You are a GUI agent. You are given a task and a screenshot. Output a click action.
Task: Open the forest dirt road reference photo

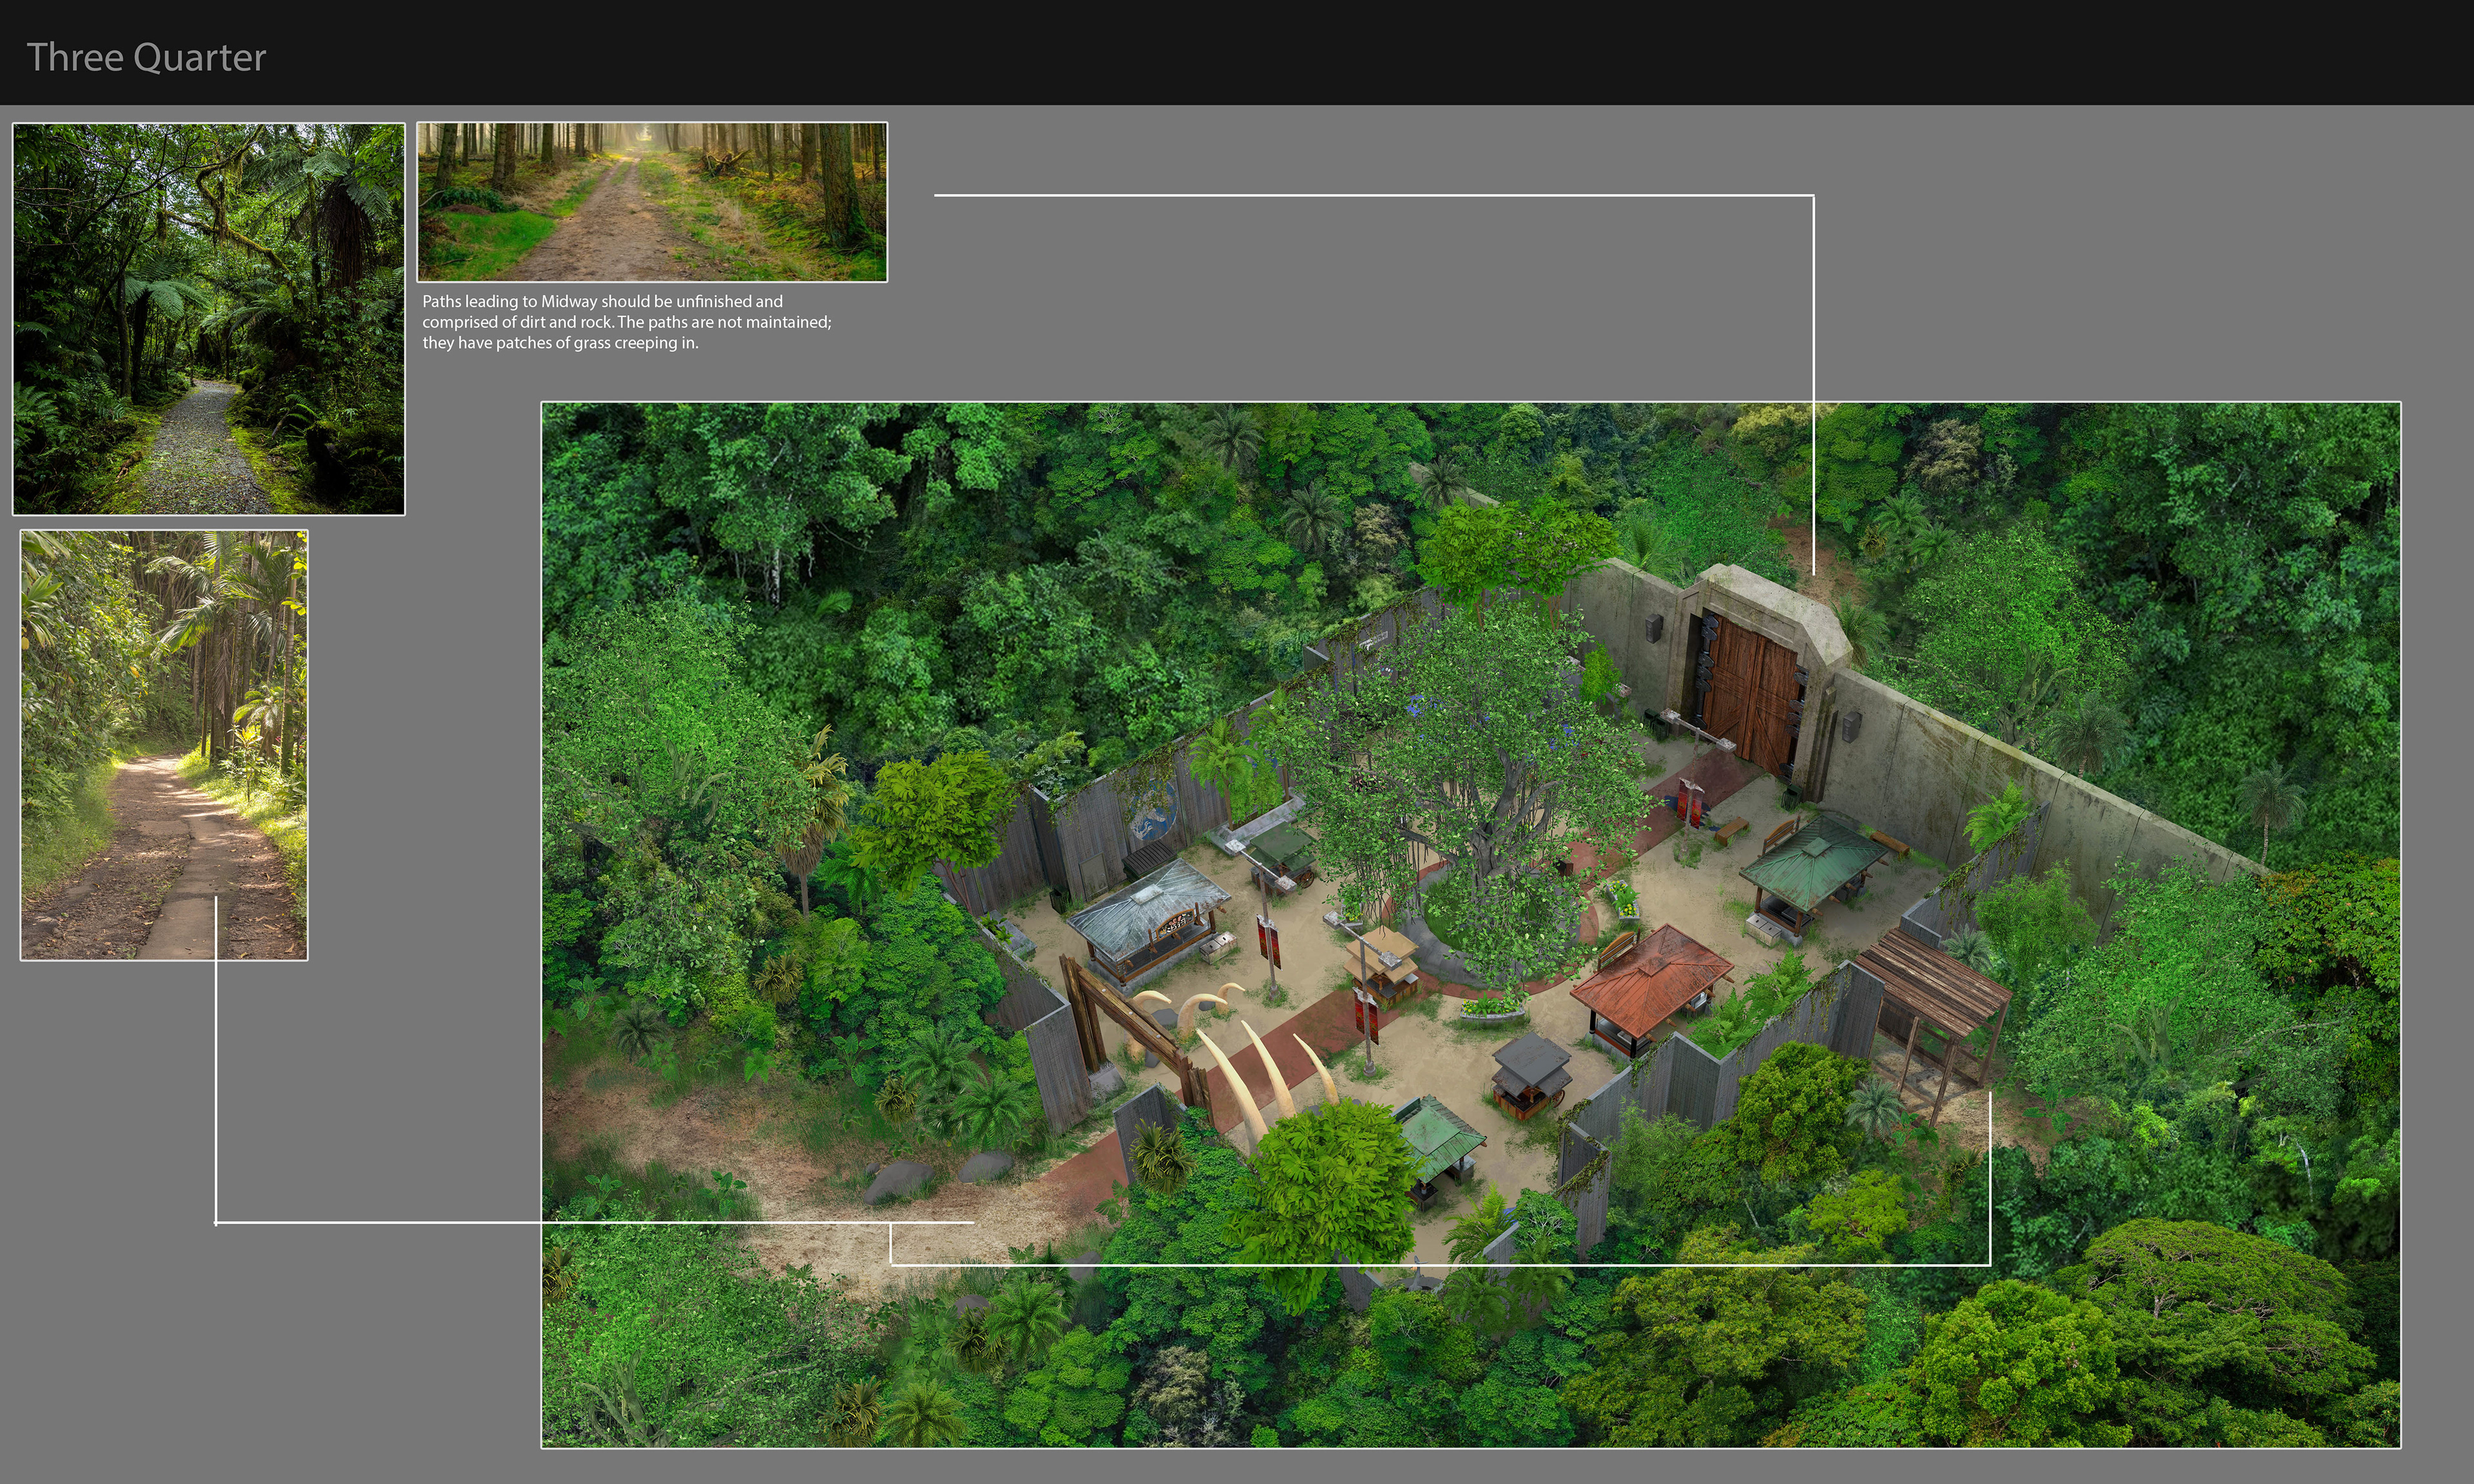pos(652,202)
